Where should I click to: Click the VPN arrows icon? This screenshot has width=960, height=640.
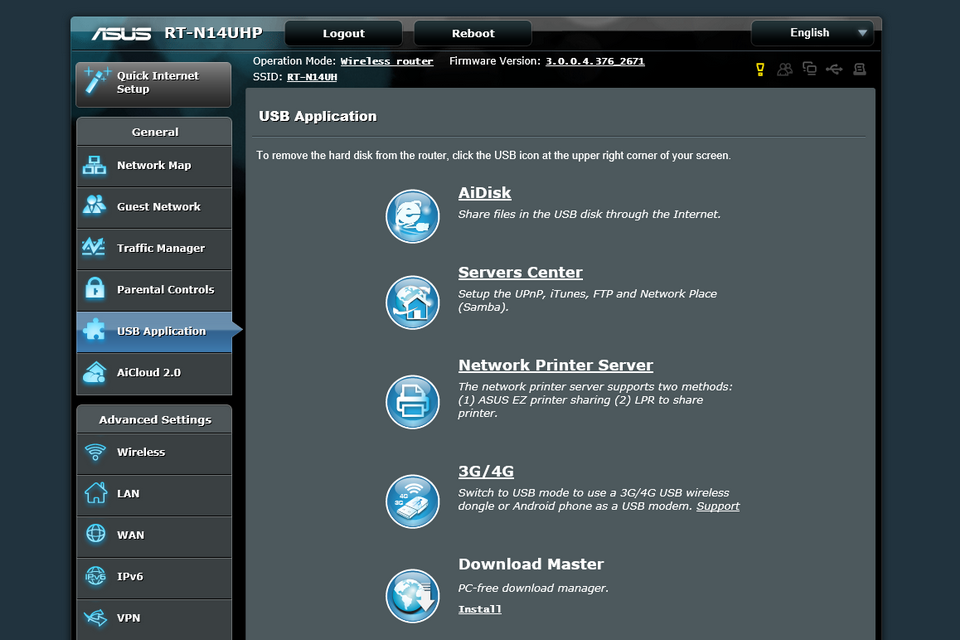coord(96,617)
